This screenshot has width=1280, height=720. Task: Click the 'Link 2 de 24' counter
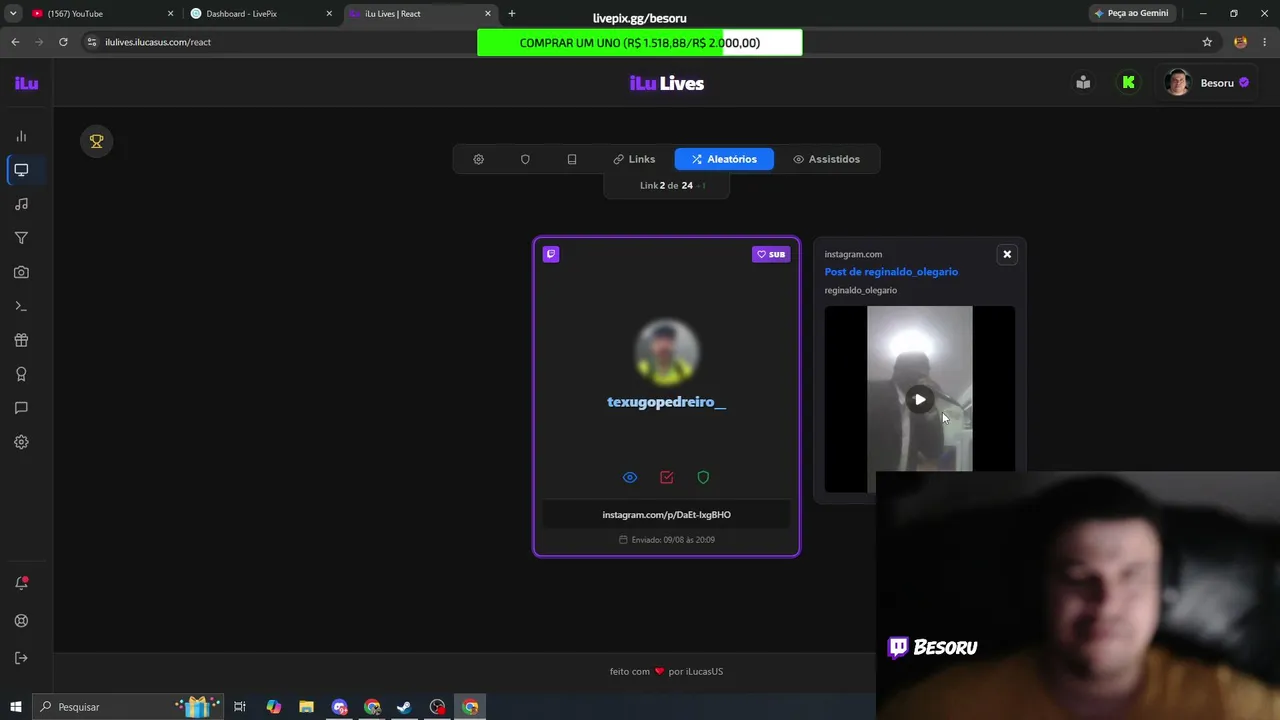click(667, 185)
